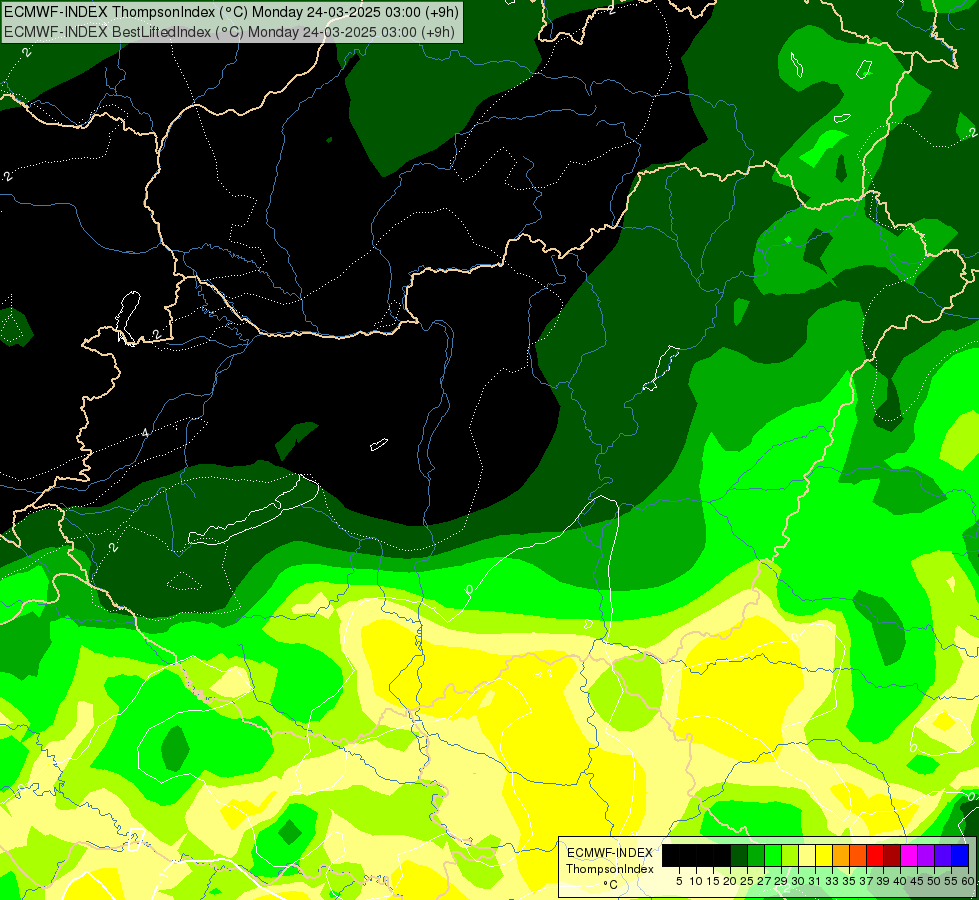Screen dimensions: 979x900
Task: Click the legend tick value 50
Action: coord(935,881)
